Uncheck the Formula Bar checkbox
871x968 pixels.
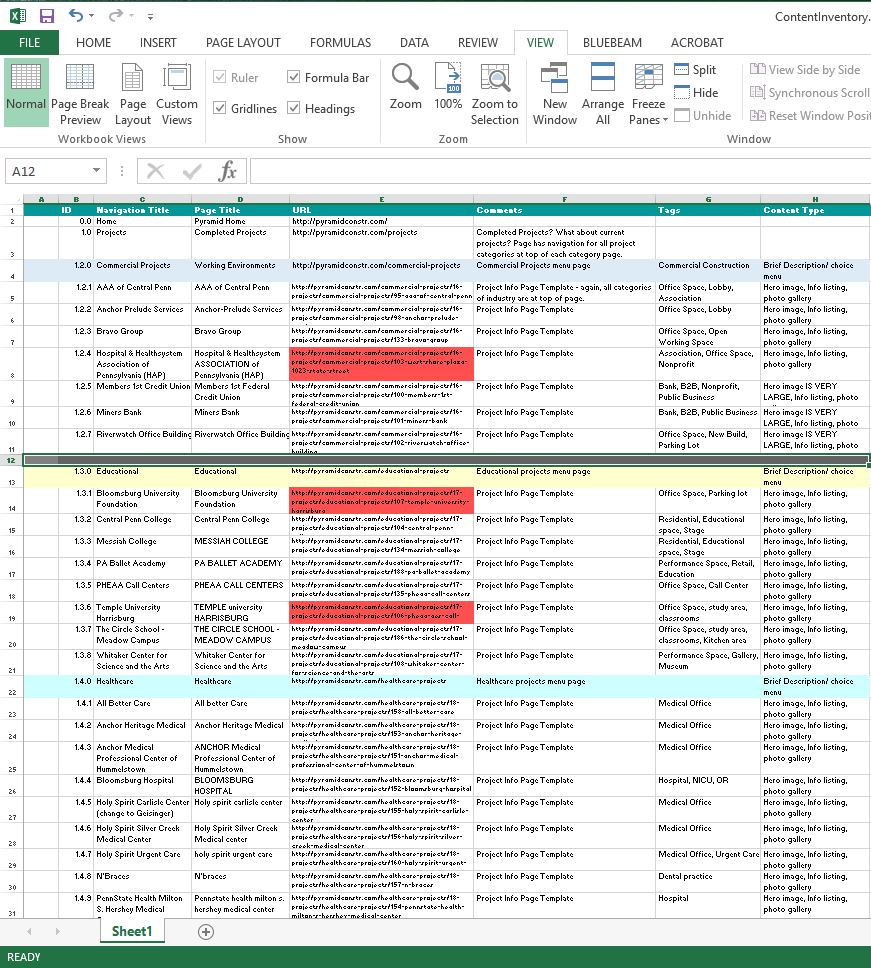[x=294, y=77]
